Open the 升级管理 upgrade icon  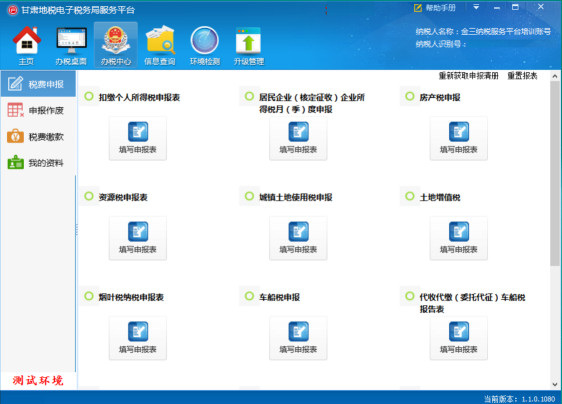[249, 45]
